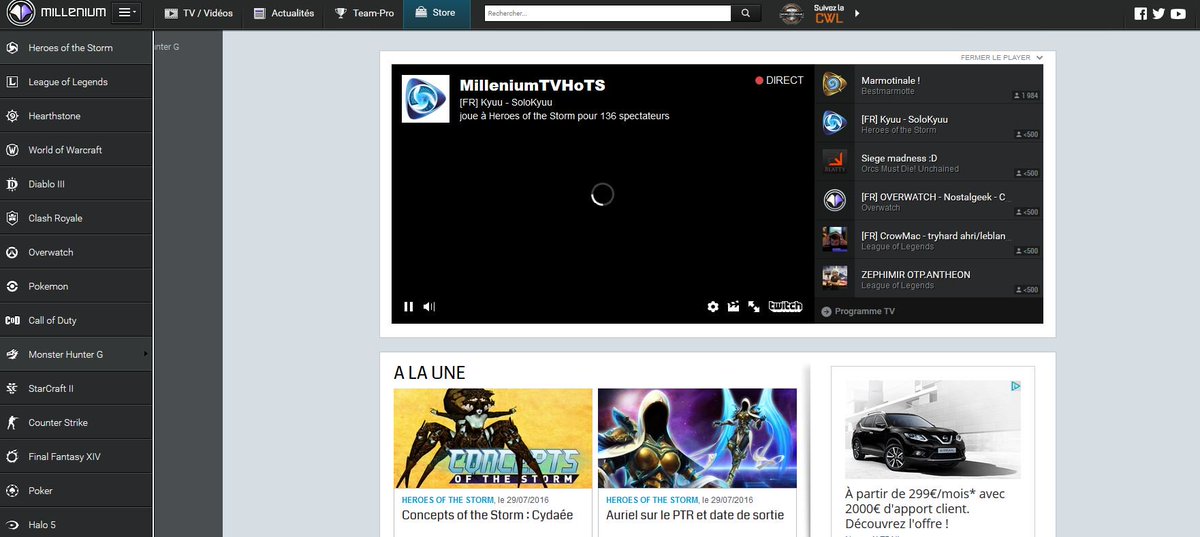This screenshot has height=537, width=1200.
Task: Focus the Rechercher search field
Action: tap(608, 14)
